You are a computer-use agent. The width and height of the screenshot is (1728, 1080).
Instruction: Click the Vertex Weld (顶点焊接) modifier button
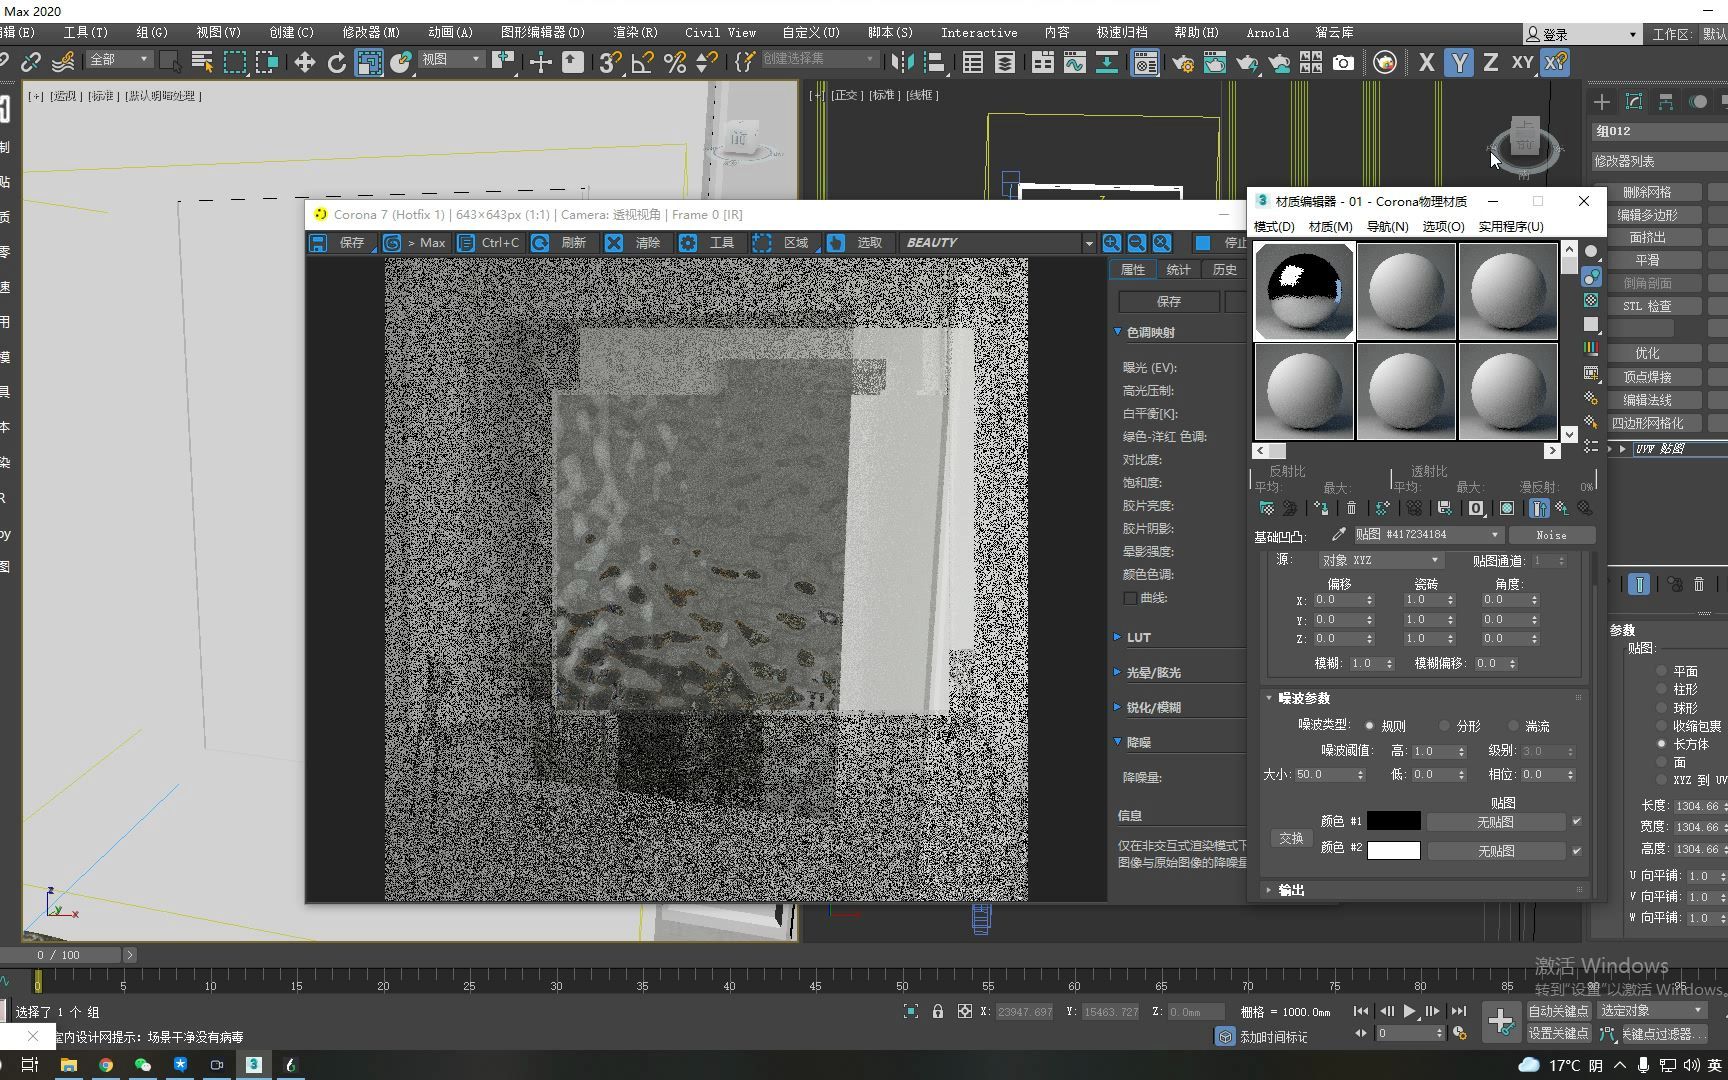[1647, 377]
